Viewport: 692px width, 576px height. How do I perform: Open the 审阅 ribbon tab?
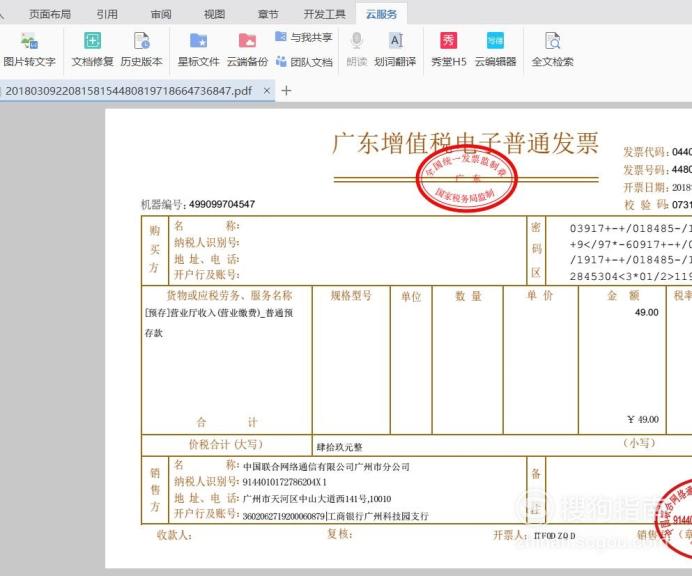161,14
